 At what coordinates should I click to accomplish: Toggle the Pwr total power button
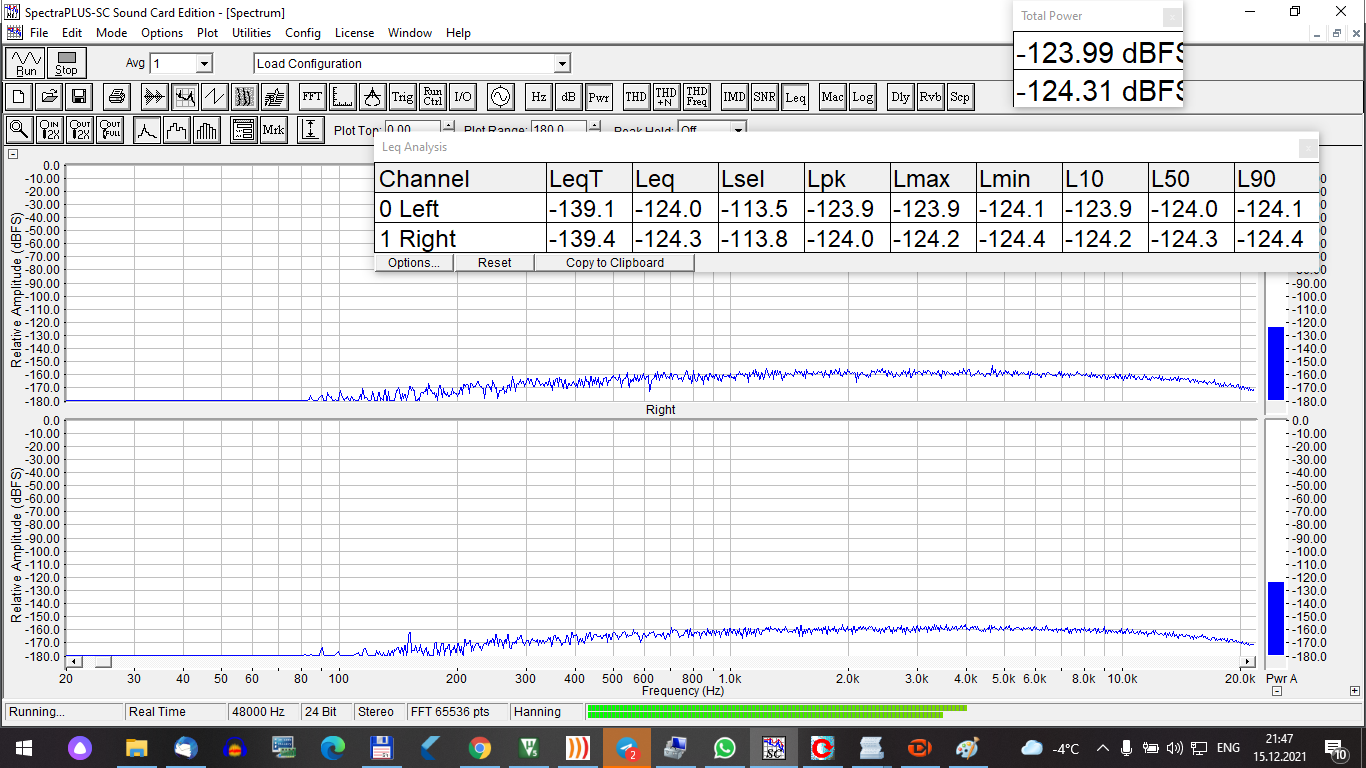[598, 97]
